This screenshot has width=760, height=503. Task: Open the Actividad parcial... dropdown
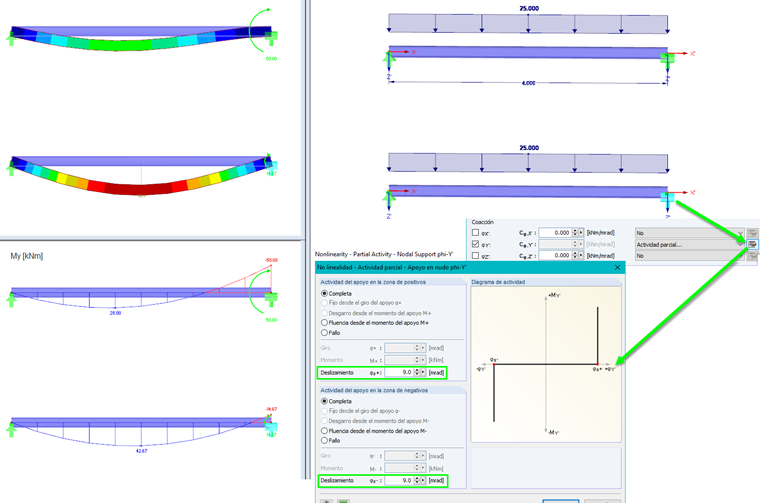tap(689, 244)
